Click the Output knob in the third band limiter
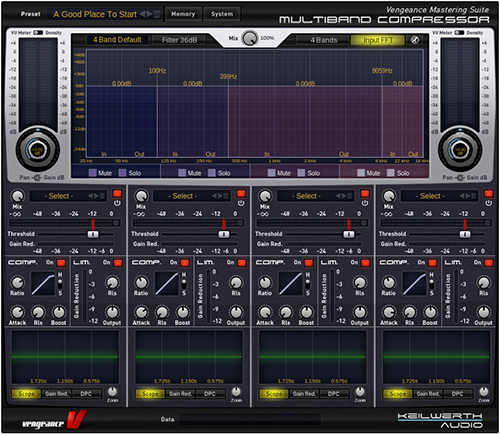The height and width of the screenshot is (435, 500). click(x=360, y=312)
